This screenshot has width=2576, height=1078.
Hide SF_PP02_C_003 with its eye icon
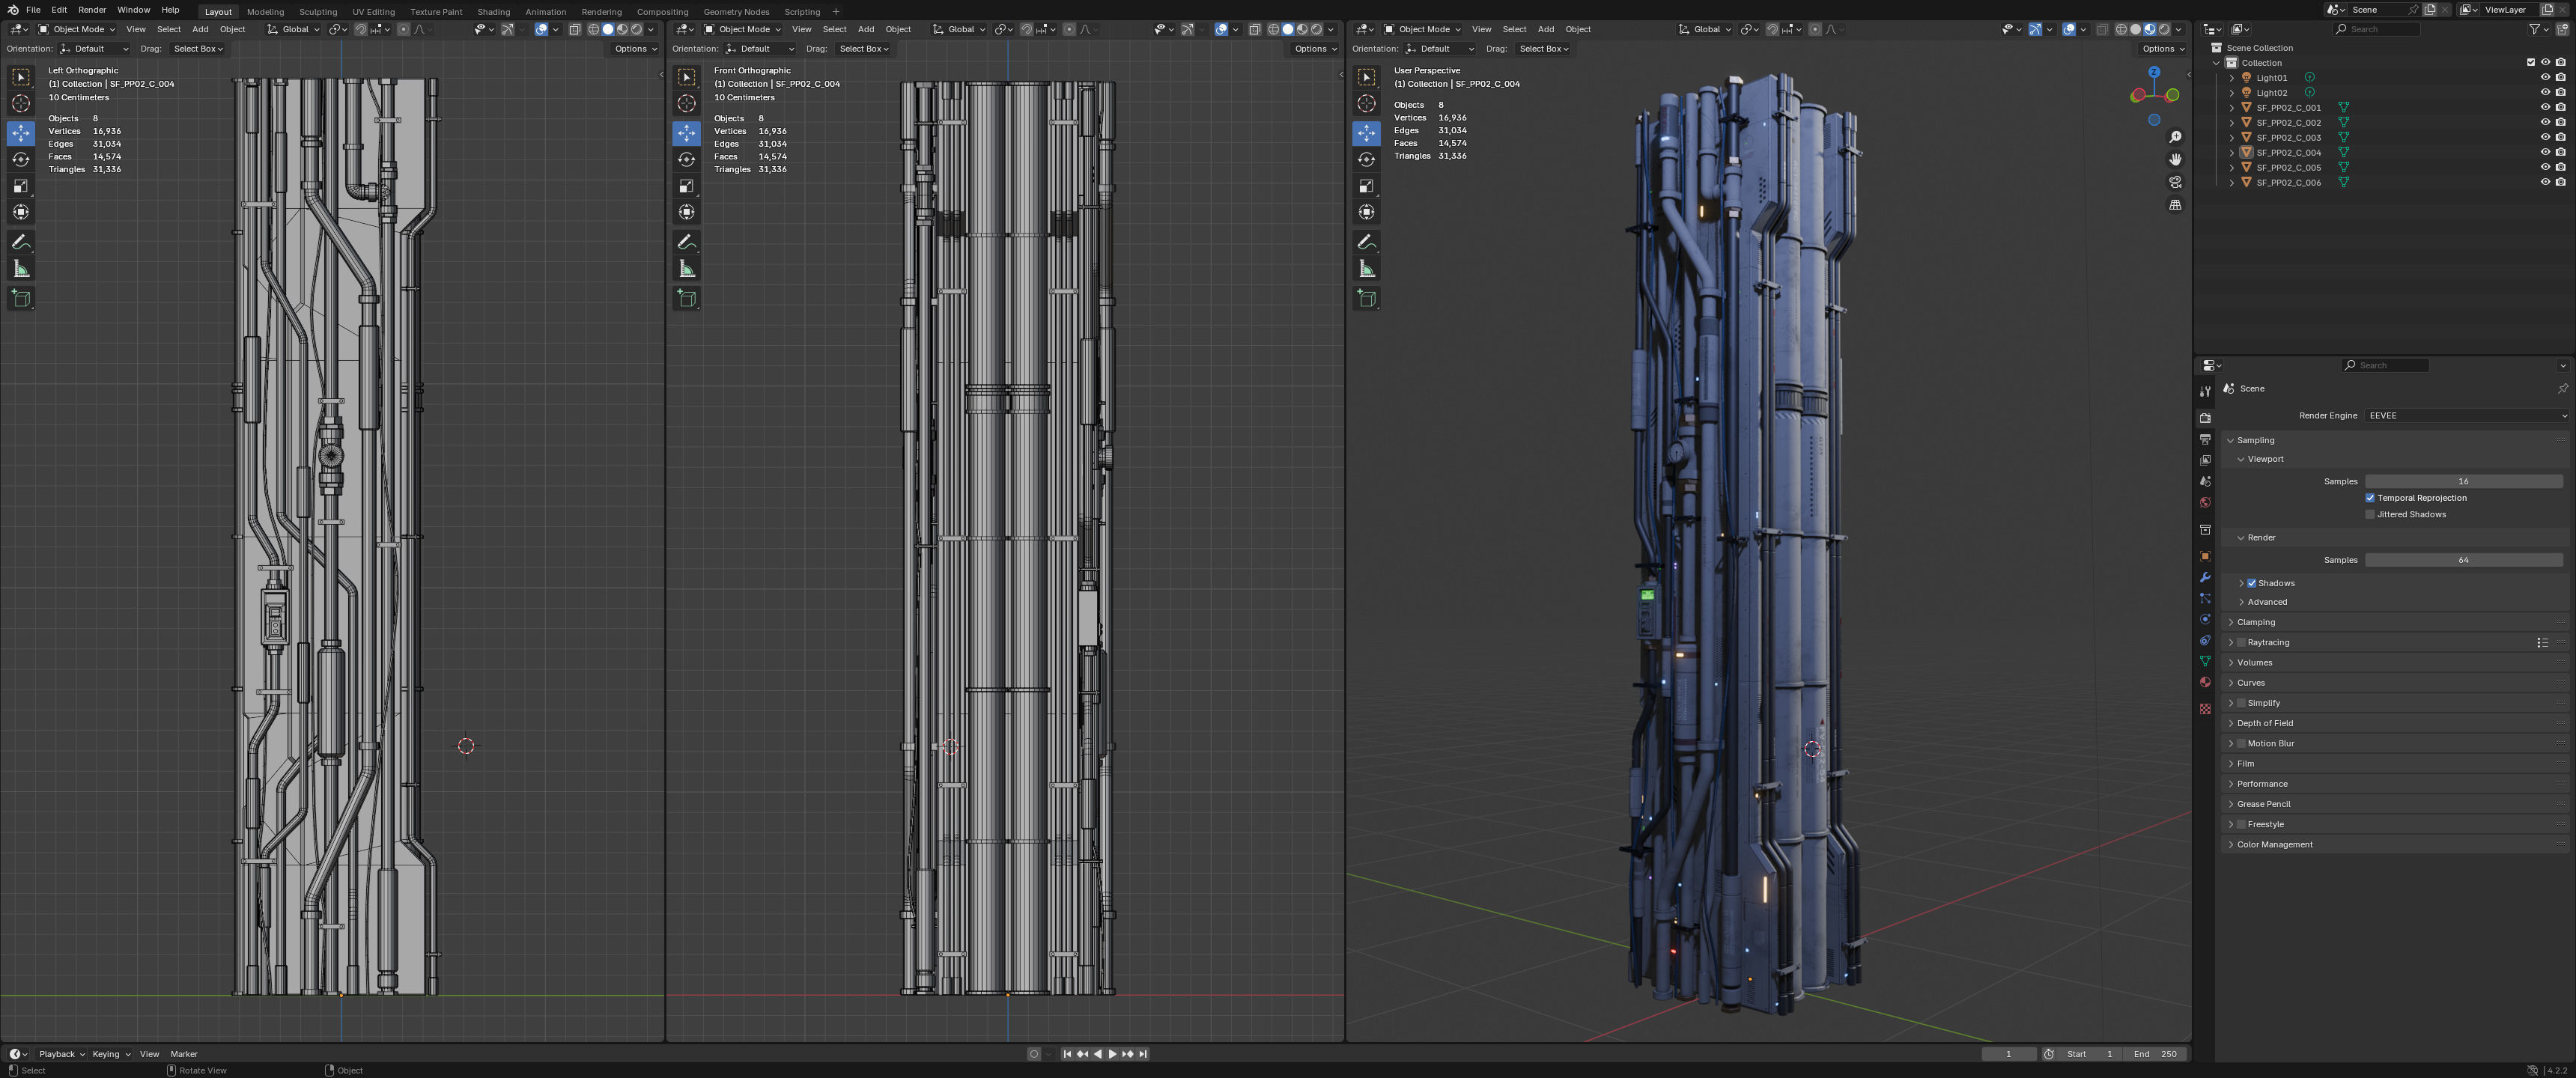(x=2545, y=137)
